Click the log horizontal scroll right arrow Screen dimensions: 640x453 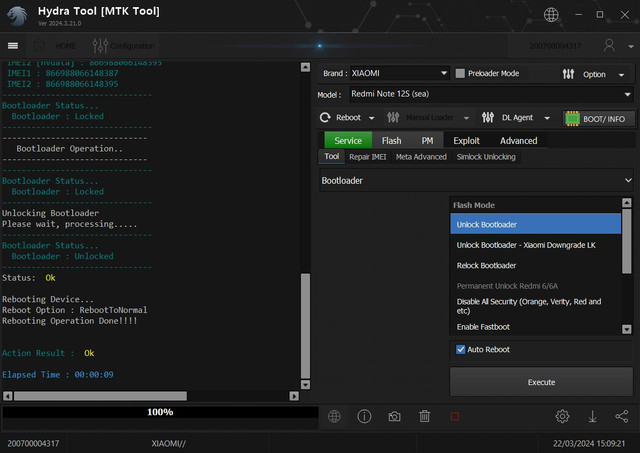click(294, 396)
